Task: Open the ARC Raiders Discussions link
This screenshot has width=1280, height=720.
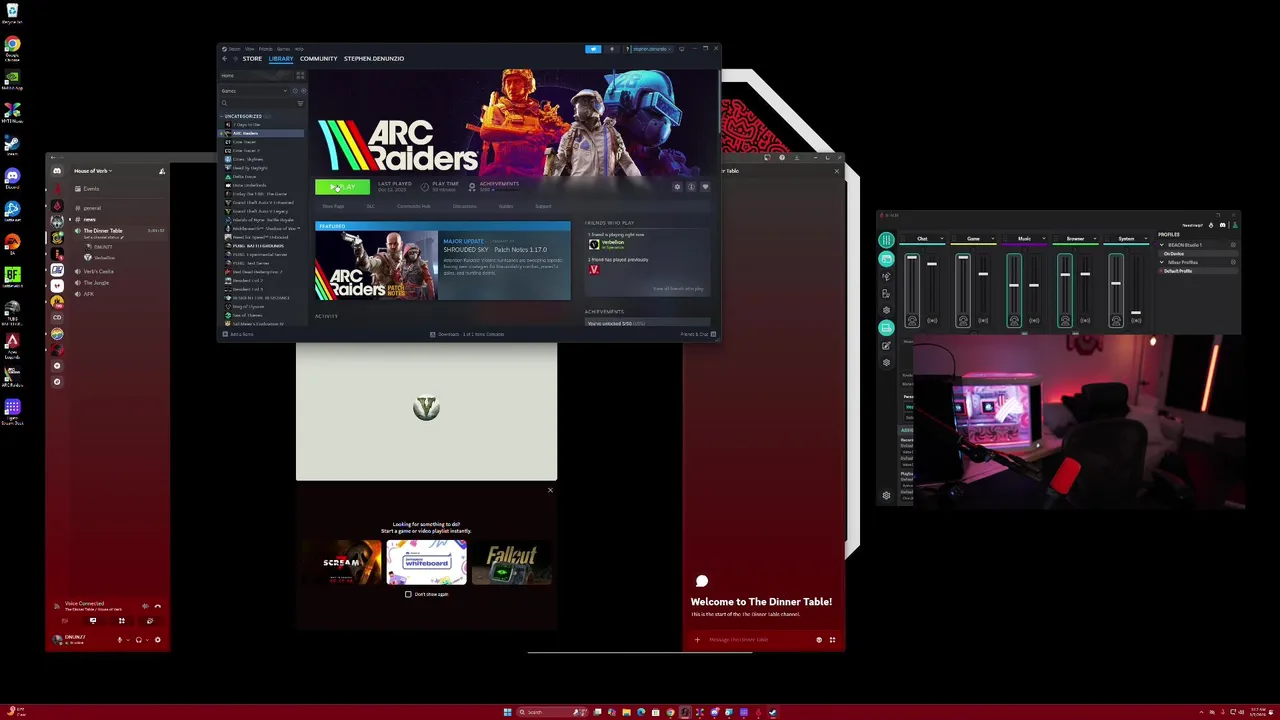Action: [x=465, y=206]
